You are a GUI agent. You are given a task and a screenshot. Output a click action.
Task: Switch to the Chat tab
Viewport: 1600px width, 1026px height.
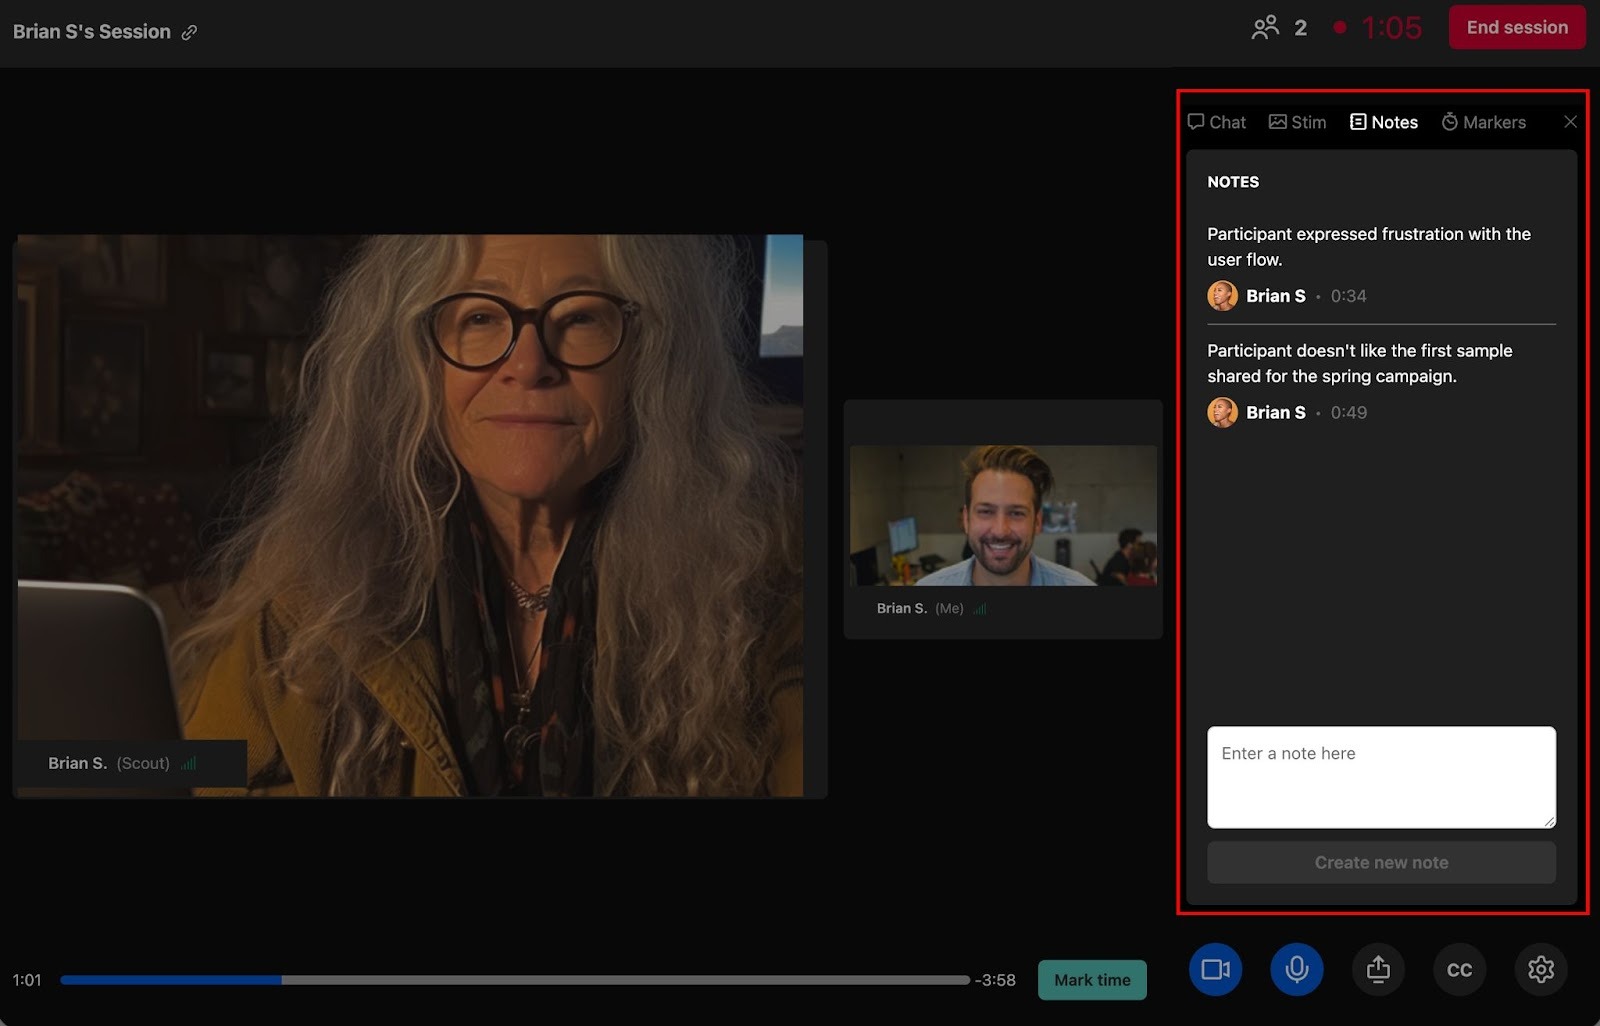point(1217,122)
